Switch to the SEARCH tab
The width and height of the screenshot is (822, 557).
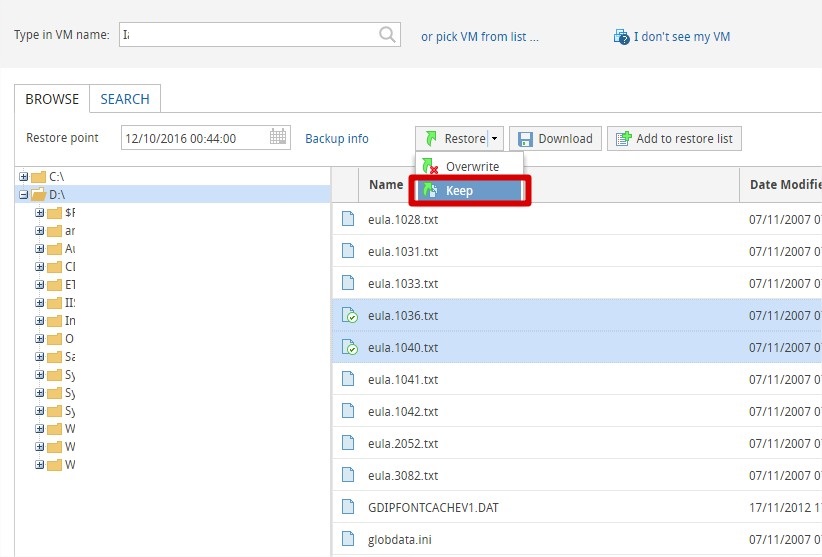point(125,99)
